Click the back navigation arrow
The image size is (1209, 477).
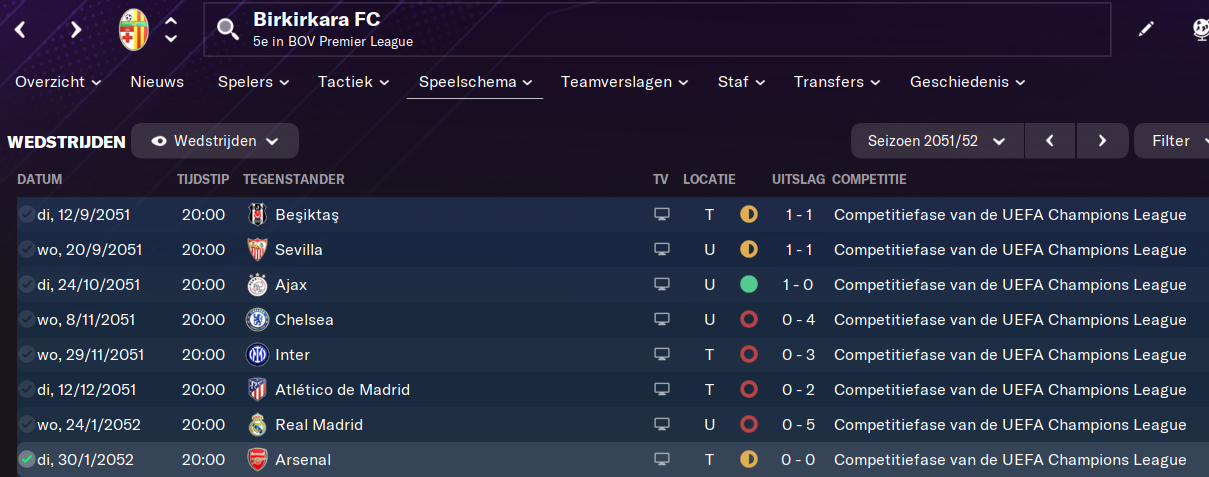coord(20,29)
